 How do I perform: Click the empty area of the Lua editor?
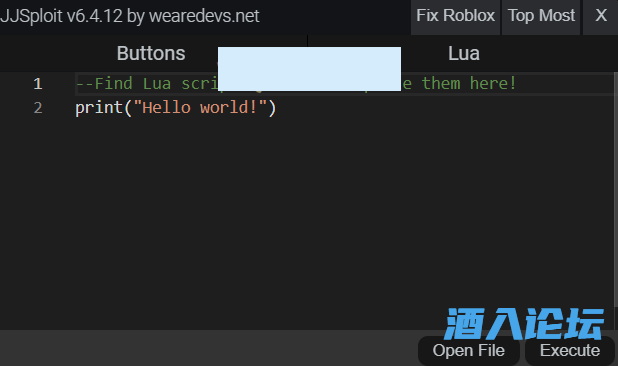tap(307, 217)
